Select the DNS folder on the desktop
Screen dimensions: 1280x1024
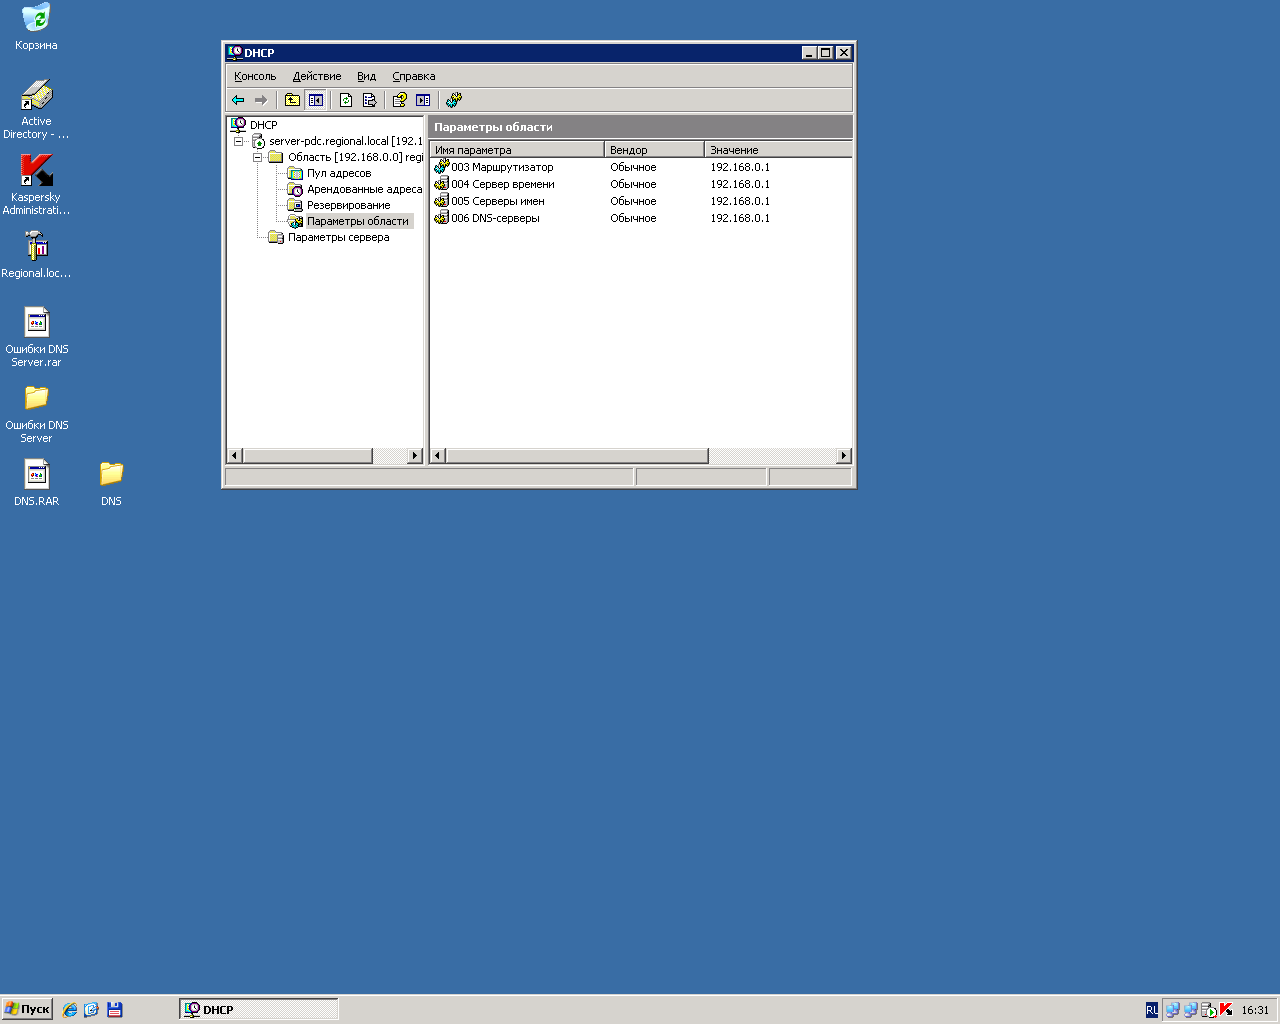coord(111,483)
